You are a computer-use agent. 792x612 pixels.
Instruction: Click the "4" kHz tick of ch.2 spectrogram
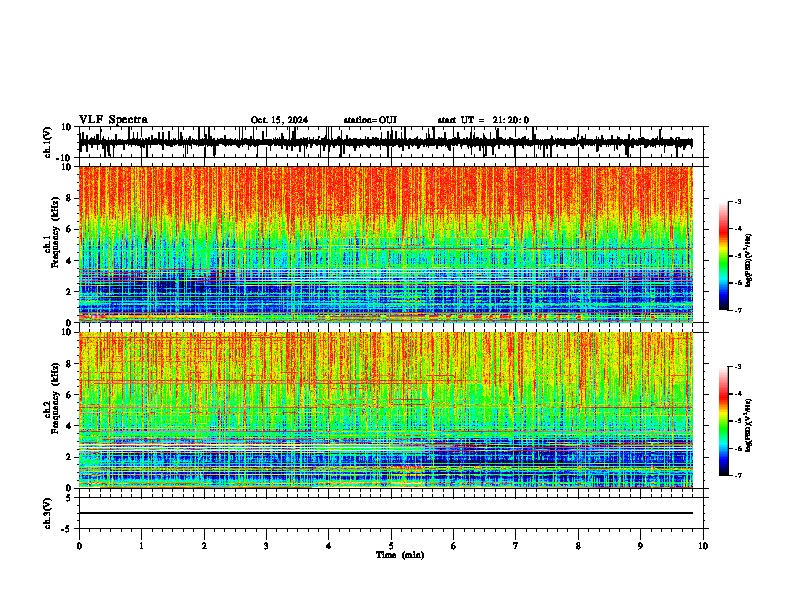69,426
